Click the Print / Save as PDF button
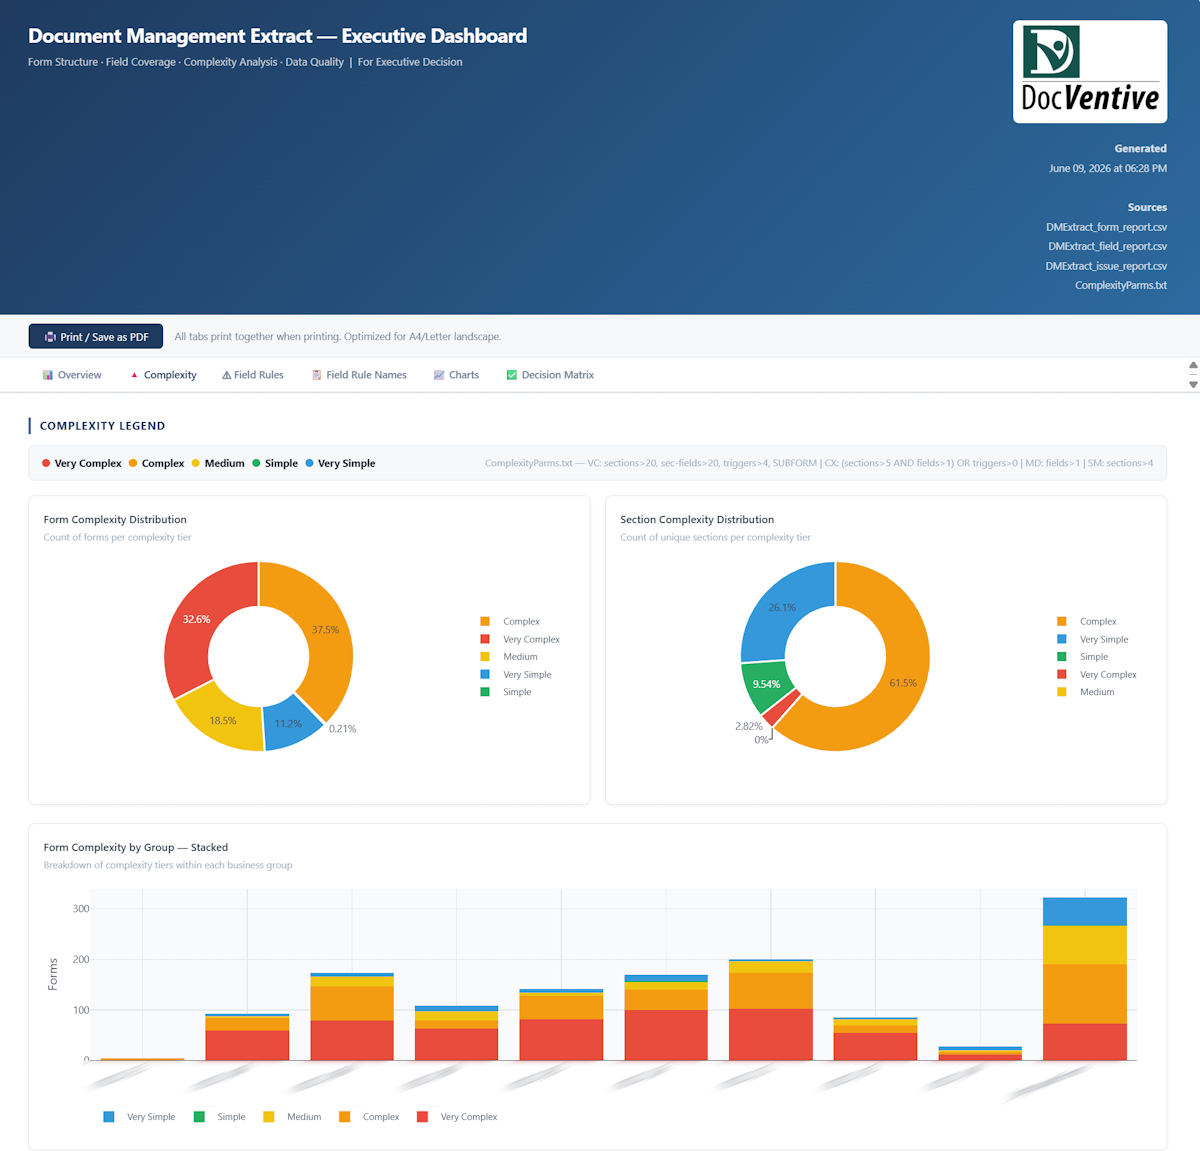Screen dimensions: 1200x1151 click(96, 337)
